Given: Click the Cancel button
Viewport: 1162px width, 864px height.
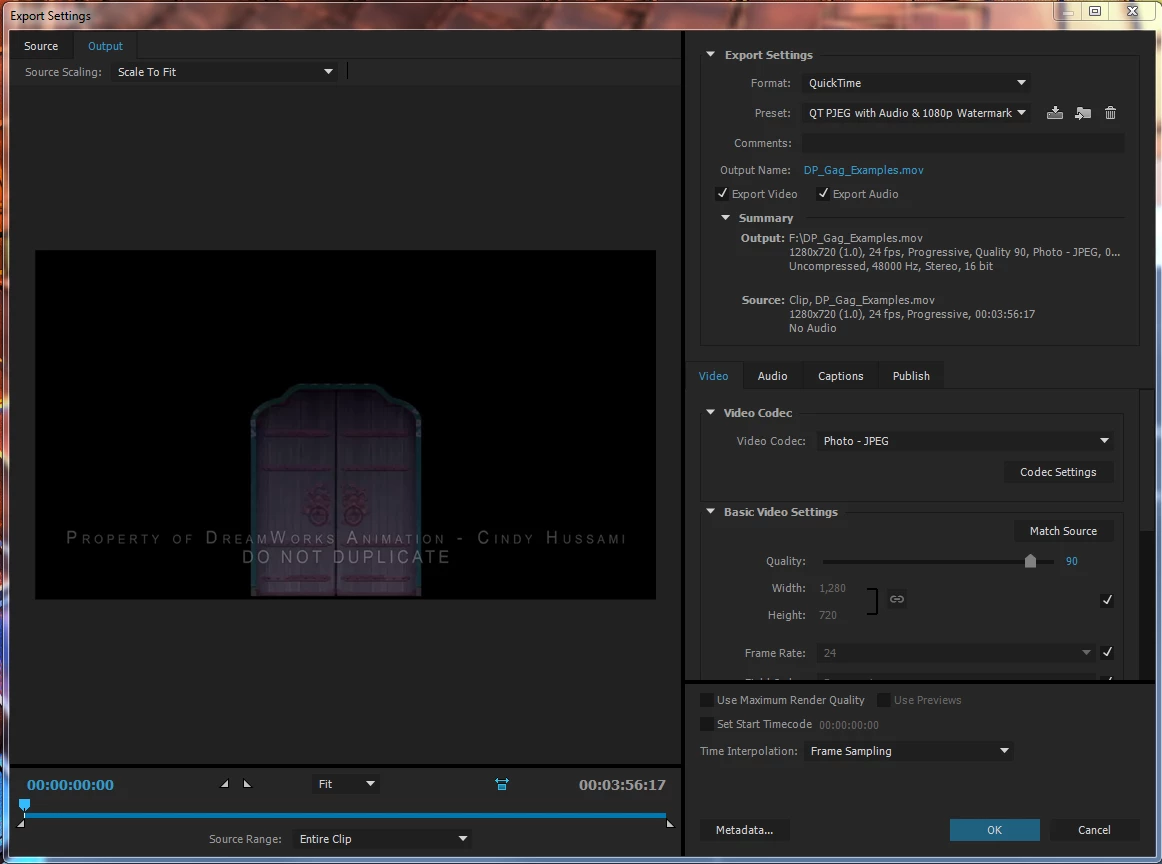Looking at the screenshot, I should pos(1094,830).
